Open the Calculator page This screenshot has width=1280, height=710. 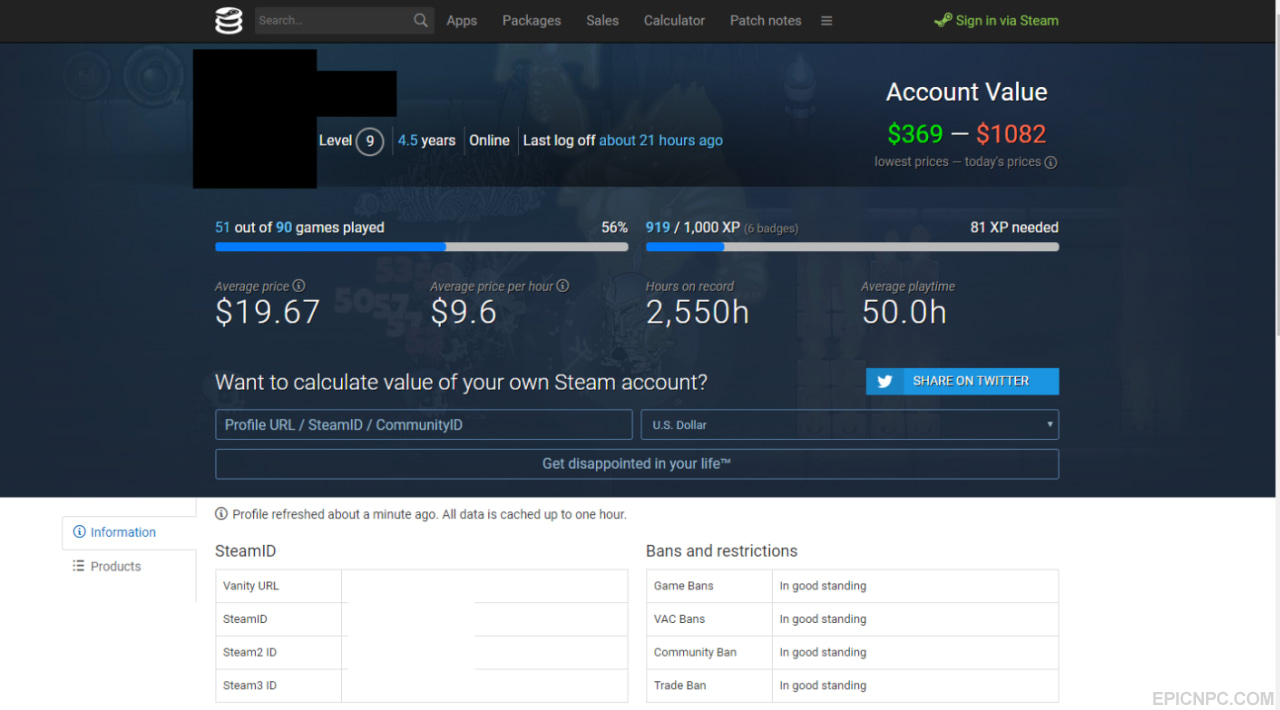(674, 20)
